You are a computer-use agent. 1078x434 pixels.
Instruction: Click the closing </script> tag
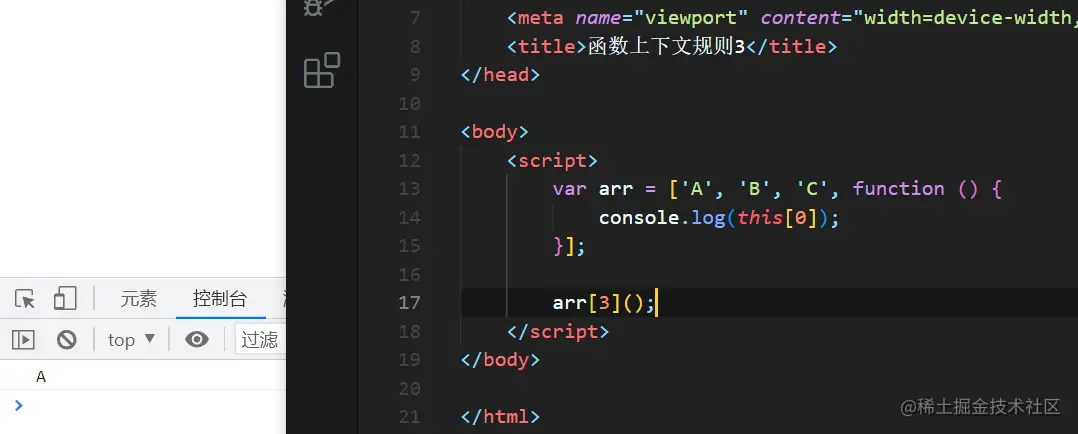558,332
